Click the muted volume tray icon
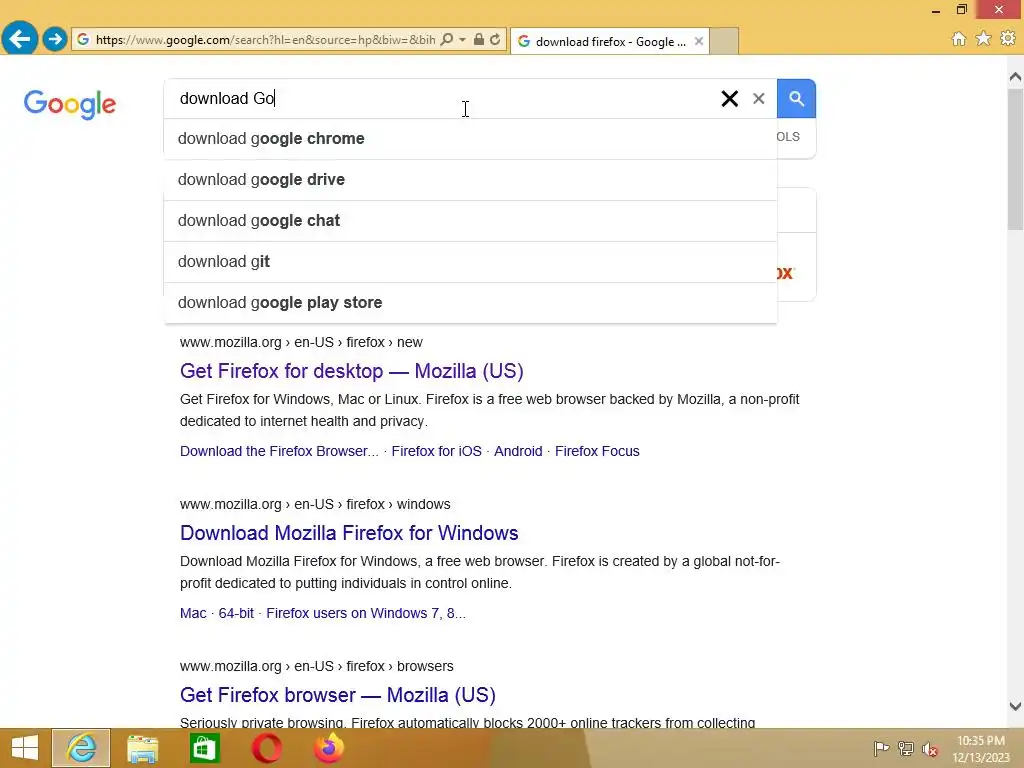This screenshot has height=768, width=1024. click(x=930, y=749)
